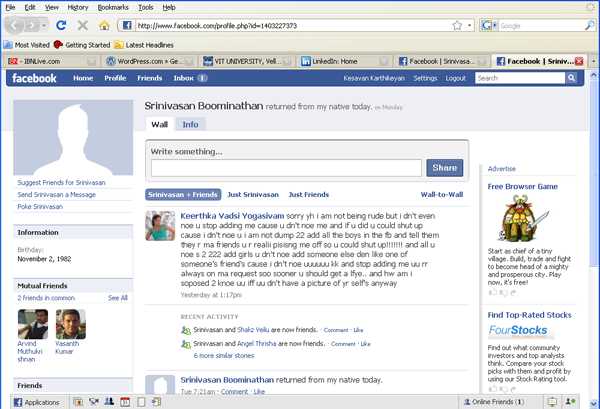Image resolution: width=600 pixels, height=409 pixels.
Task: Click the Poke Srinivasan link
Action: pyautogui.click(x=42, y=207)
